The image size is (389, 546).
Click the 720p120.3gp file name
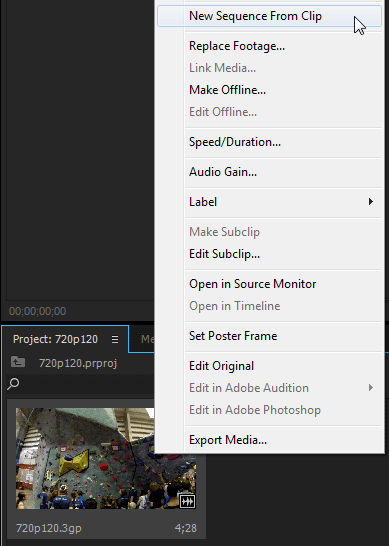pos(49,528)
